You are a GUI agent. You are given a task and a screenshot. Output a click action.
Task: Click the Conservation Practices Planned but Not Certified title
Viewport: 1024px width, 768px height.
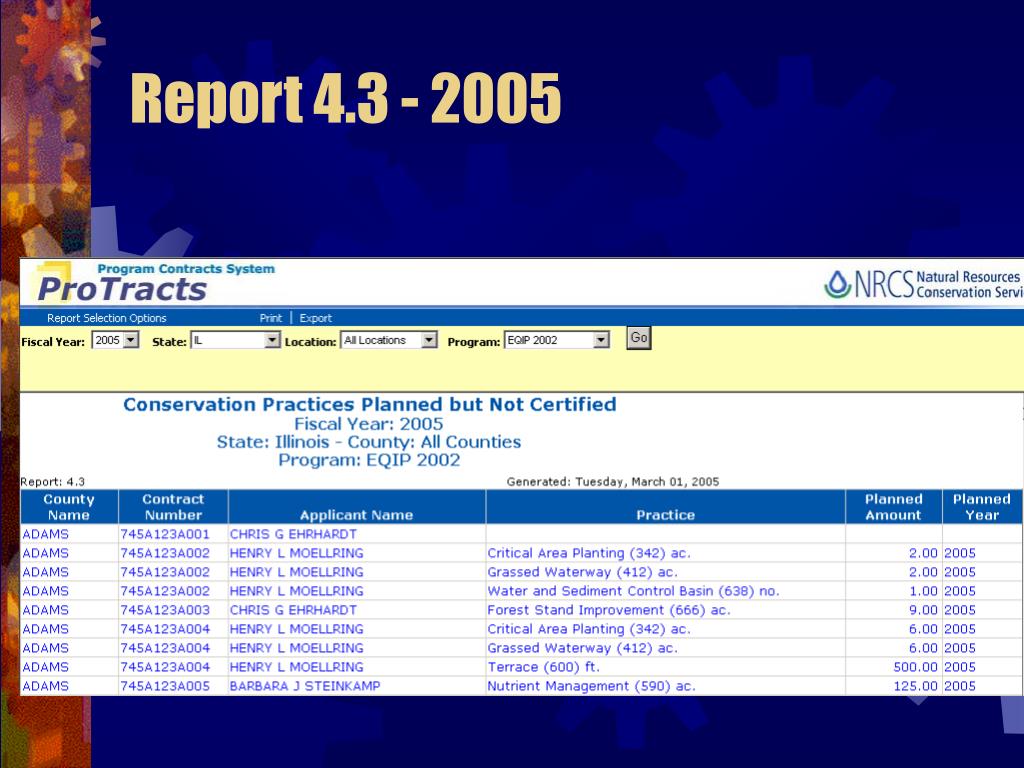tap(370, 404)
